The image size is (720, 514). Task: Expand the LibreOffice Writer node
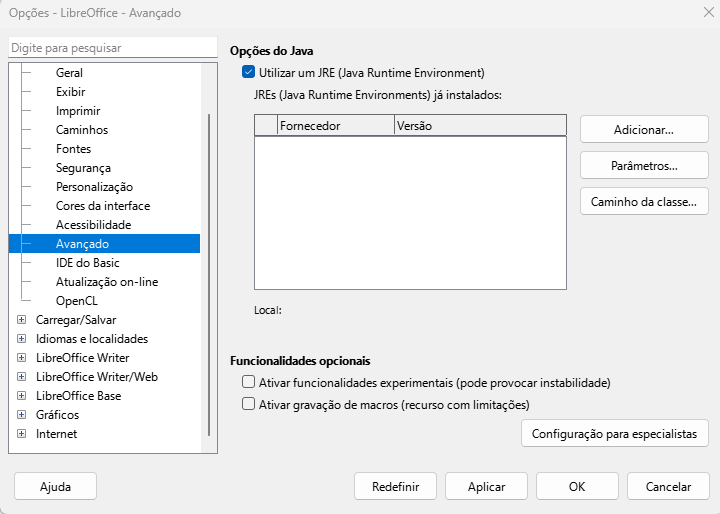22,357
